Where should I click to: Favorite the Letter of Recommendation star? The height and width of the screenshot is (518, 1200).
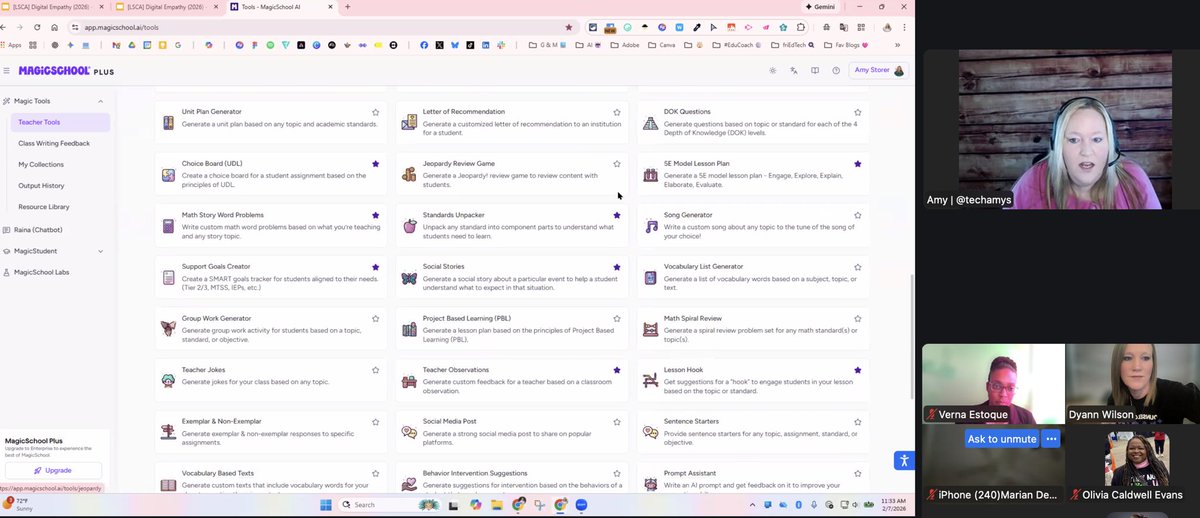(x=617, y=112)
